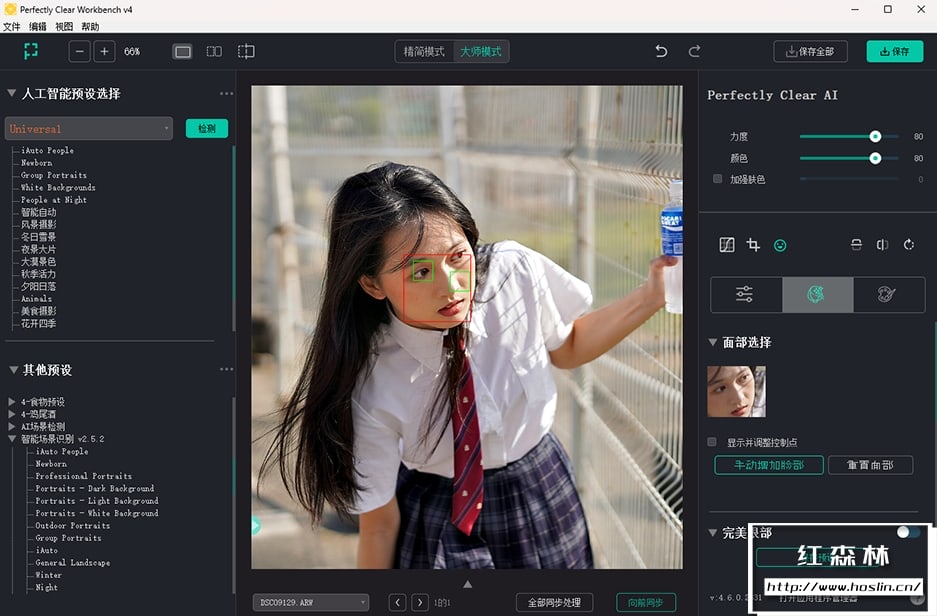
Task: Collapse 智能场景识别 v2.5.2 folder
Action: [x=11, y=439]
